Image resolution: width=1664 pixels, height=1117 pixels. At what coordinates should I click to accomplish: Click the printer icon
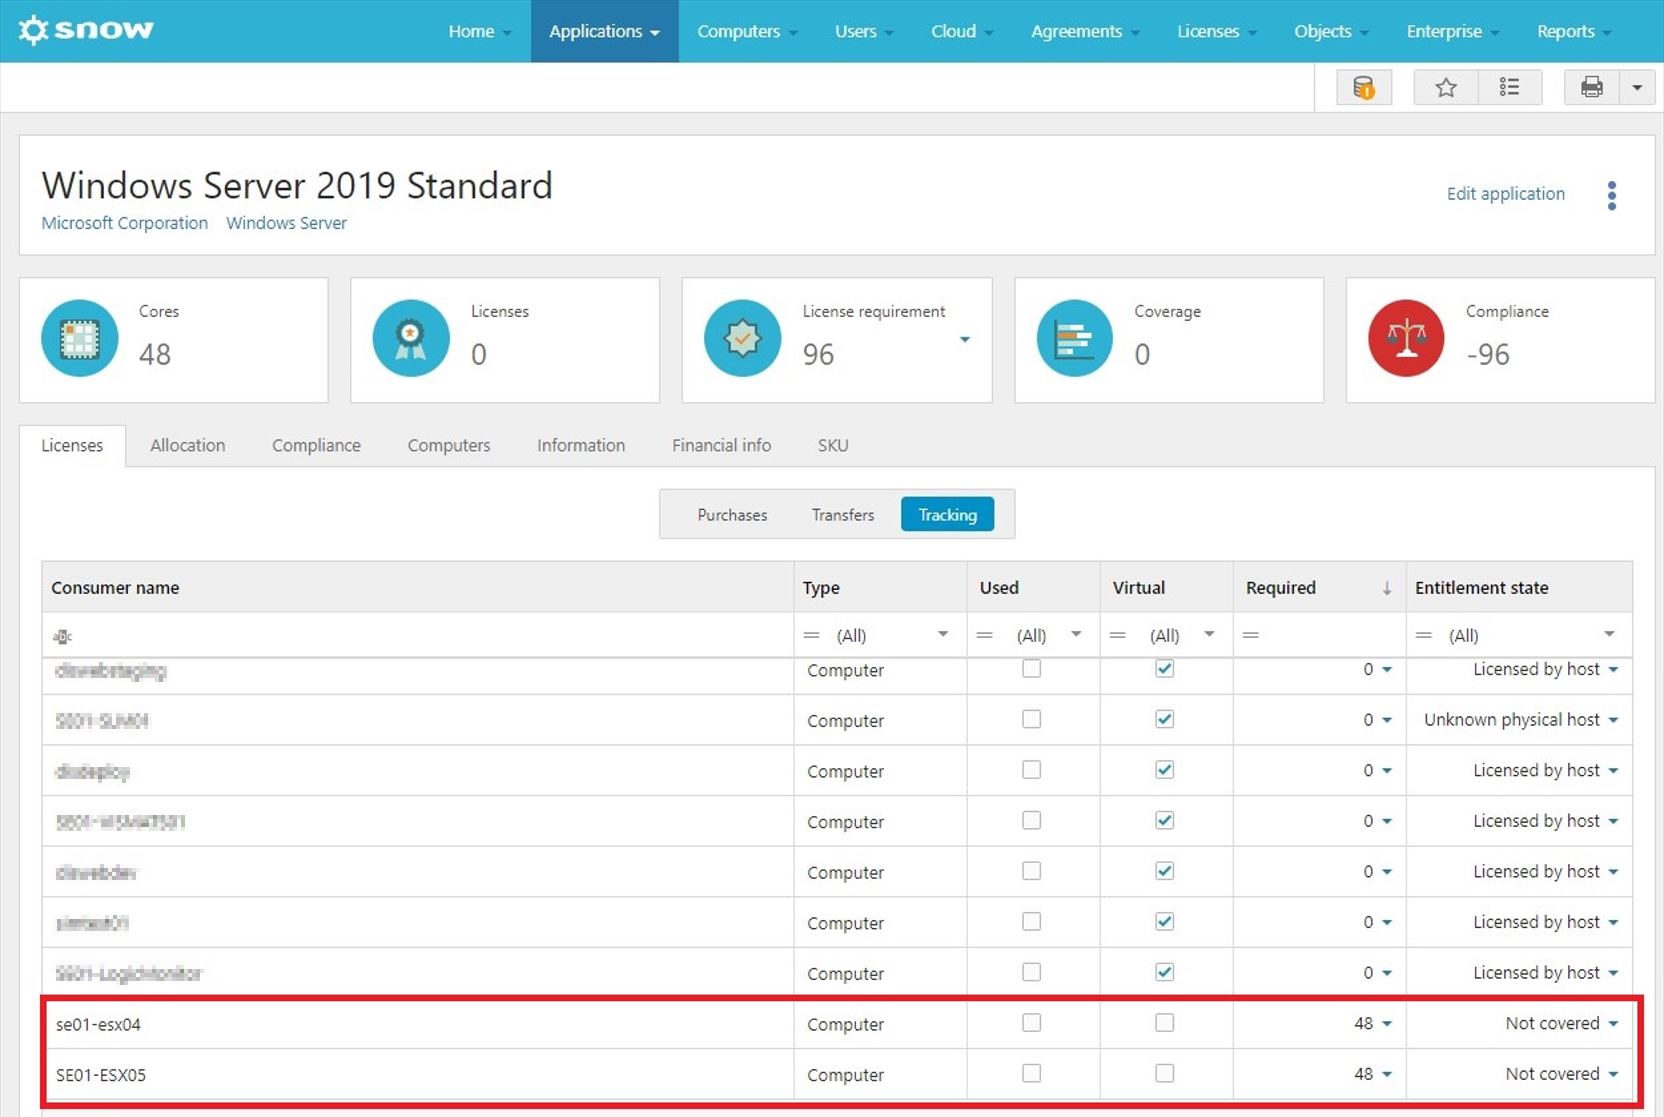tap(1592, 88)
